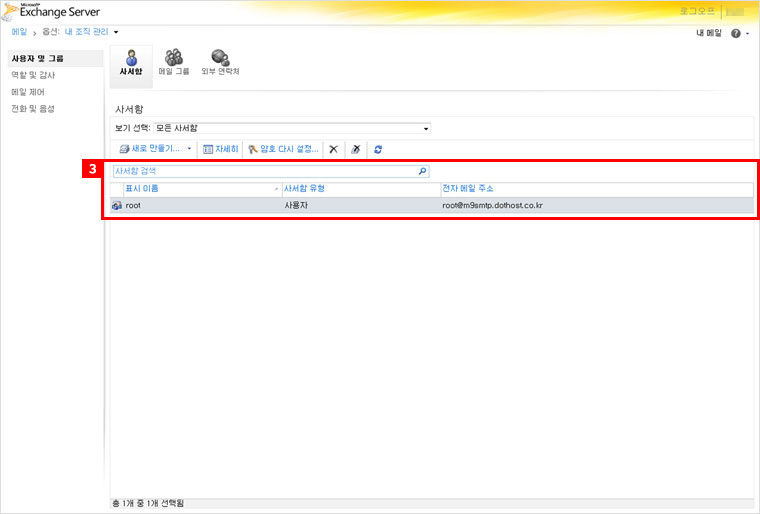Viewport: 760px width, 514px height.
Task: Open the 메일 그룹 (Mail Group) icon
Action: (x=174, y=63)
